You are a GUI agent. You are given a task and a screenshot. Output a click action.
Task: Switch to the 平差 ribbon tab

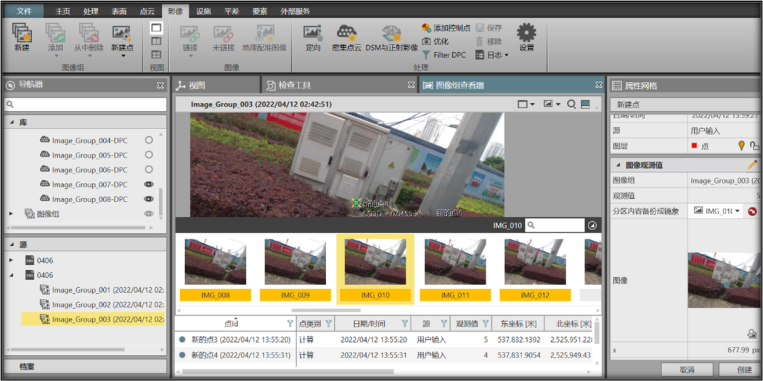232,11
